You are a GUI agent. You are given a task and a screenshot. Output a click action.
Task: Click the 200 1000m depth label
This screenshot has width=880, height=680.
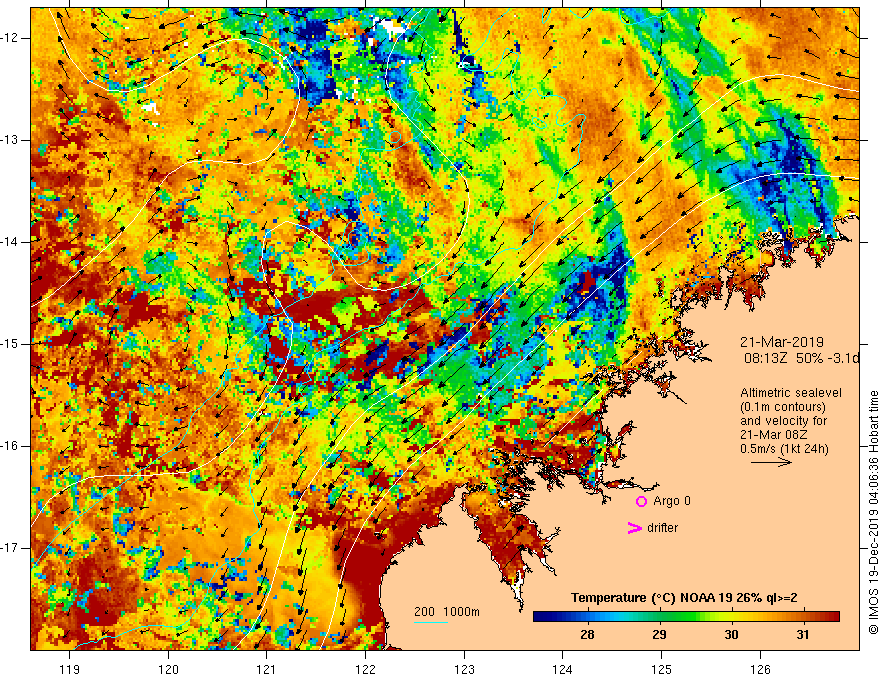click(447, 612)
